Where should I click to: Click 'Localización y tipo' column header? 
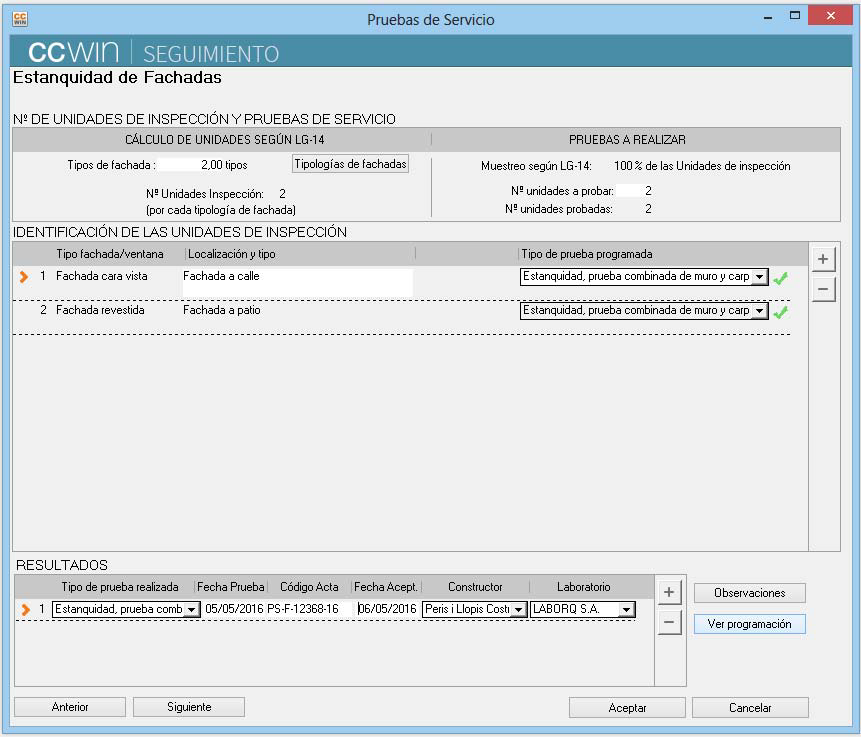pos(231,254)
